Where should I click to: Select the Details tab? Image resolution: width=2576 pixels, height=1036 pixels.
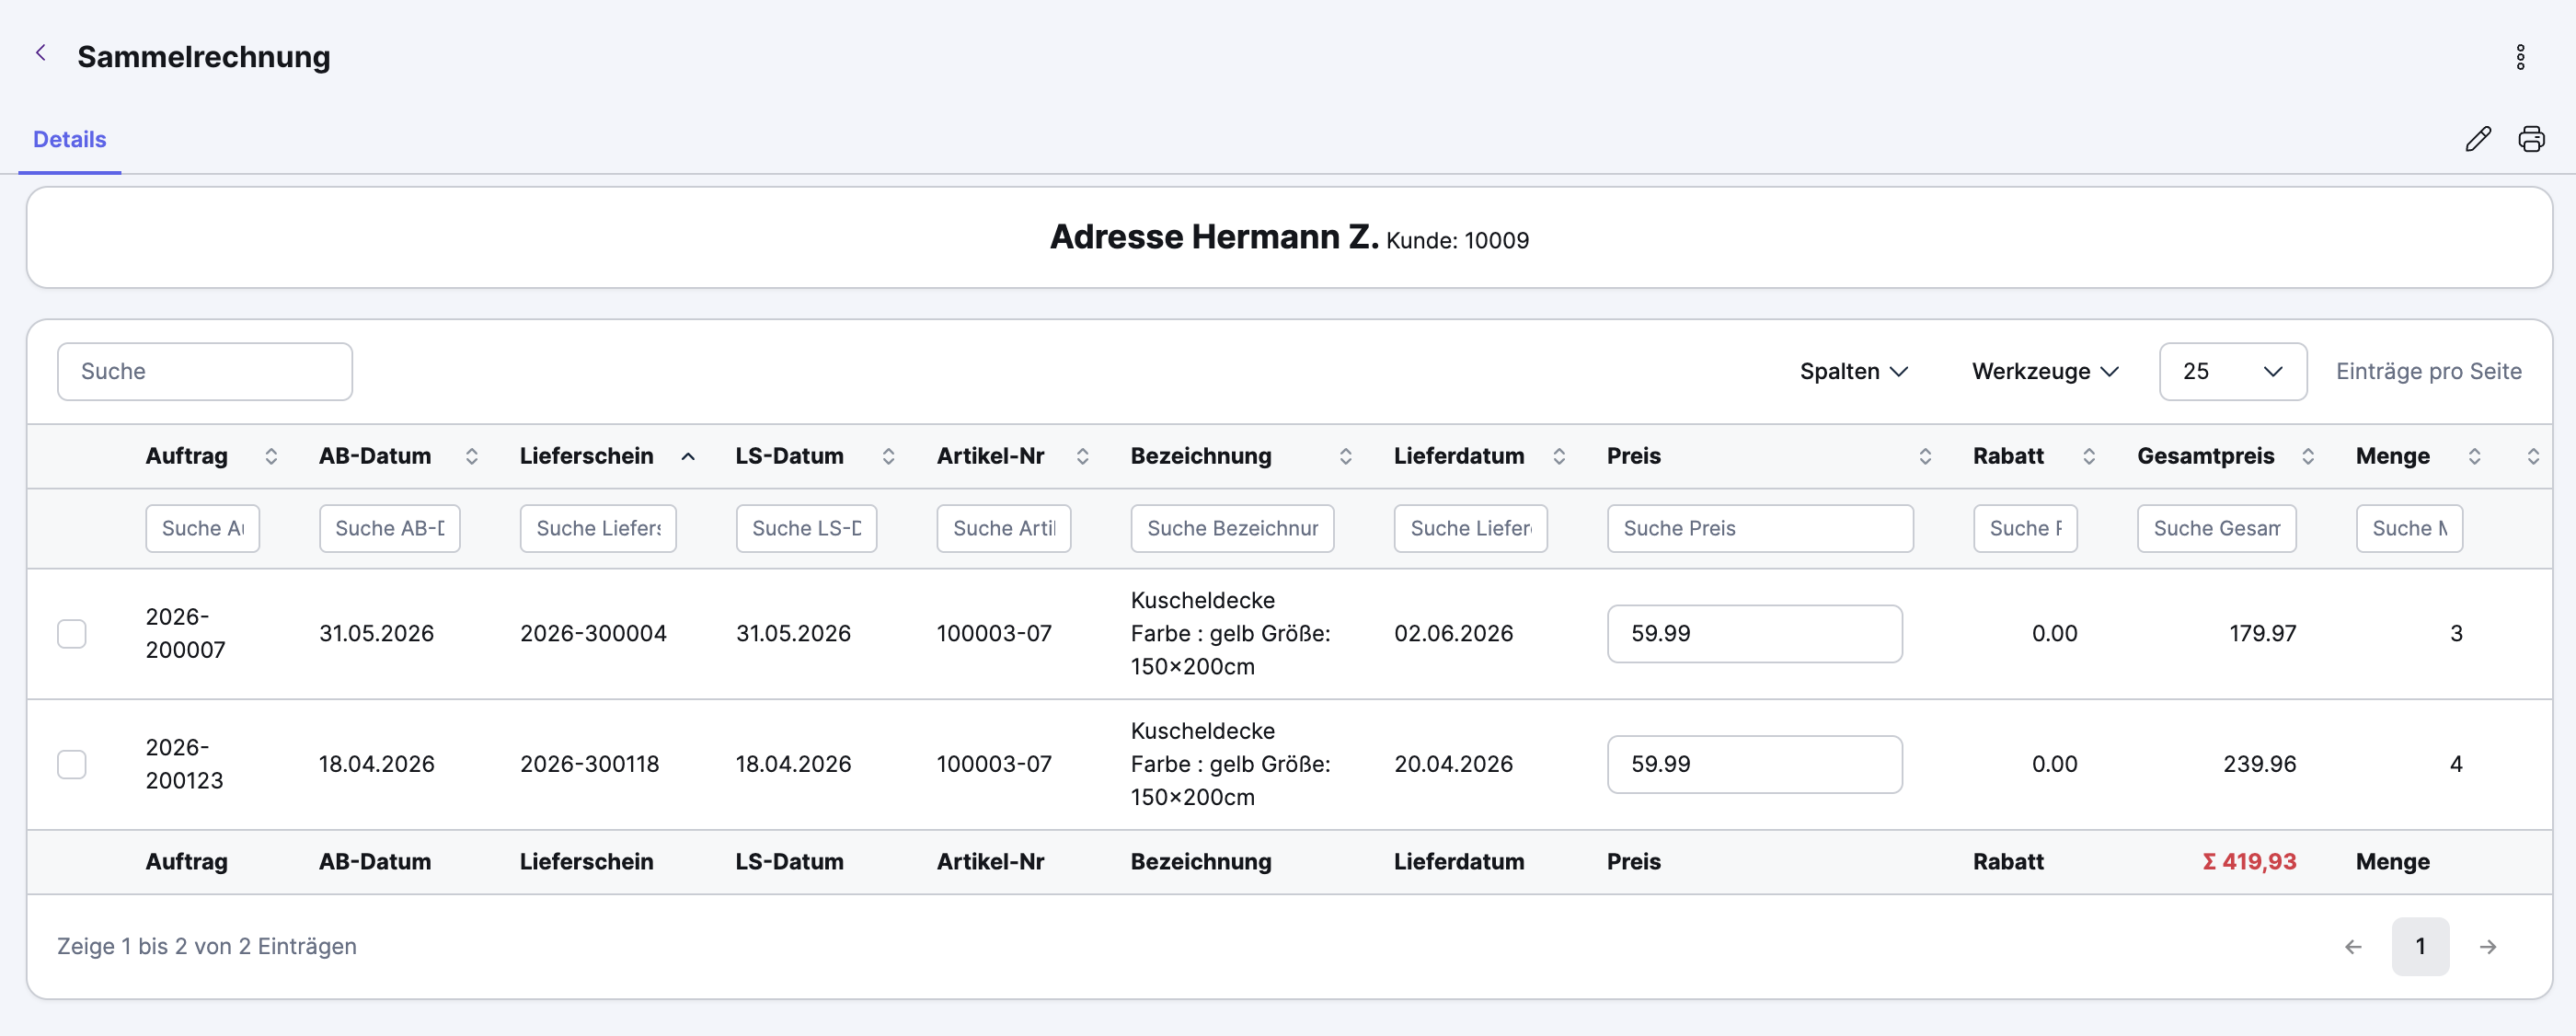point(70,140)
